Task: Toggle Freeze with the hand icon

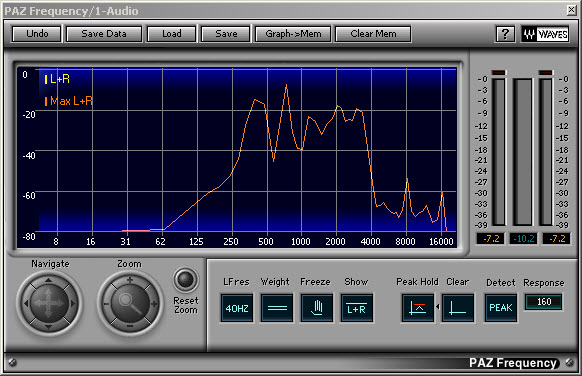Action: (x=317, y=308)
